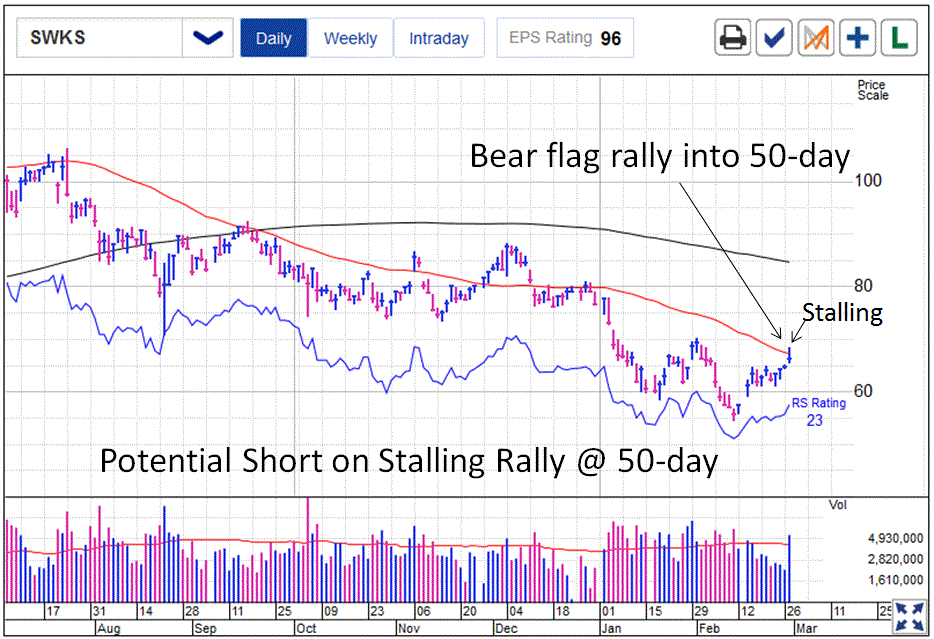Click the RS Rating value 23
Viewport: 934px width, 639px height.
814,420
